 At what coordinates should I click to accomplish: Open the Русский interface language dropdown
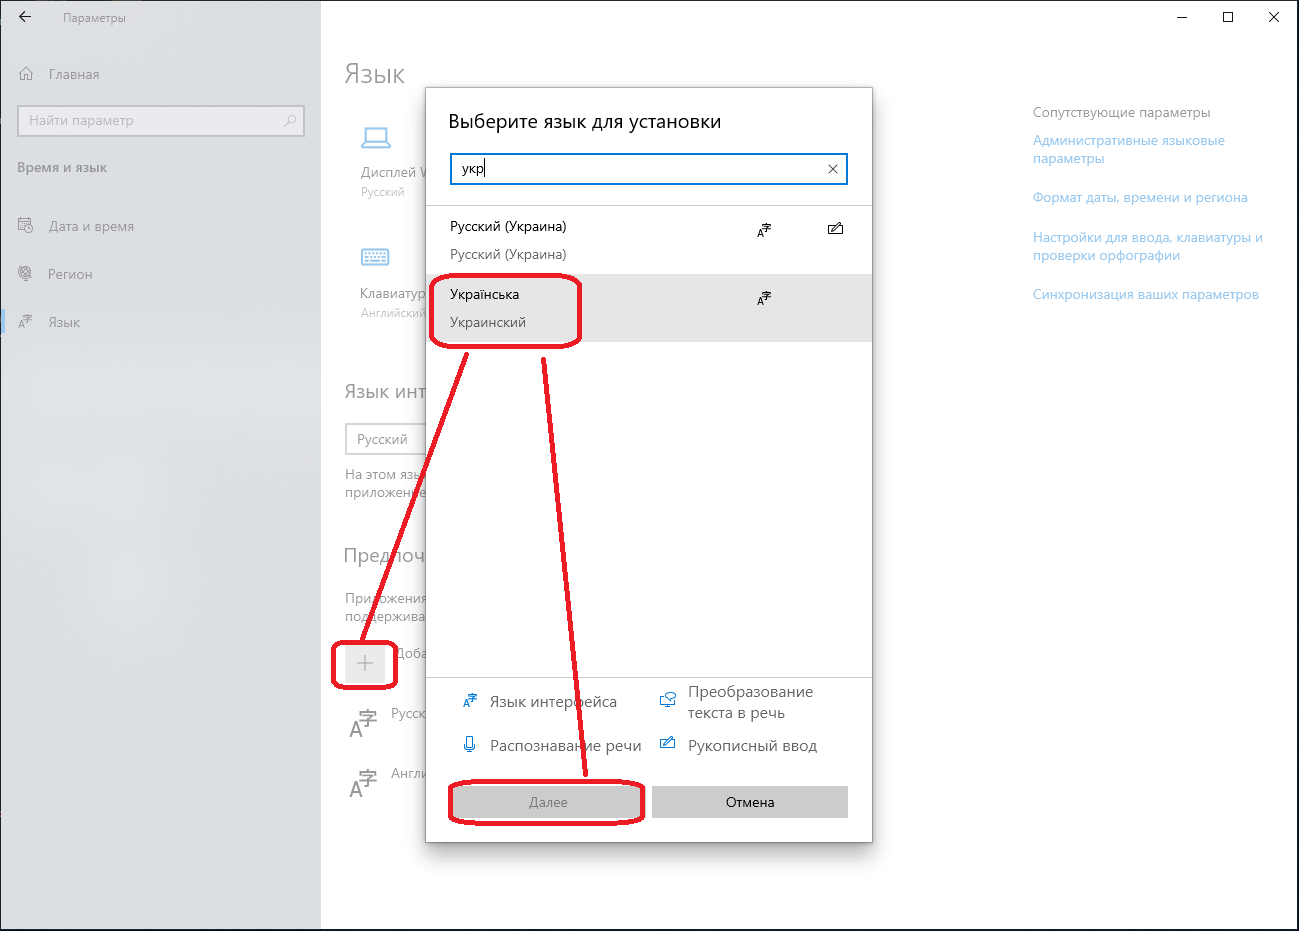click(x=386, y=439)
